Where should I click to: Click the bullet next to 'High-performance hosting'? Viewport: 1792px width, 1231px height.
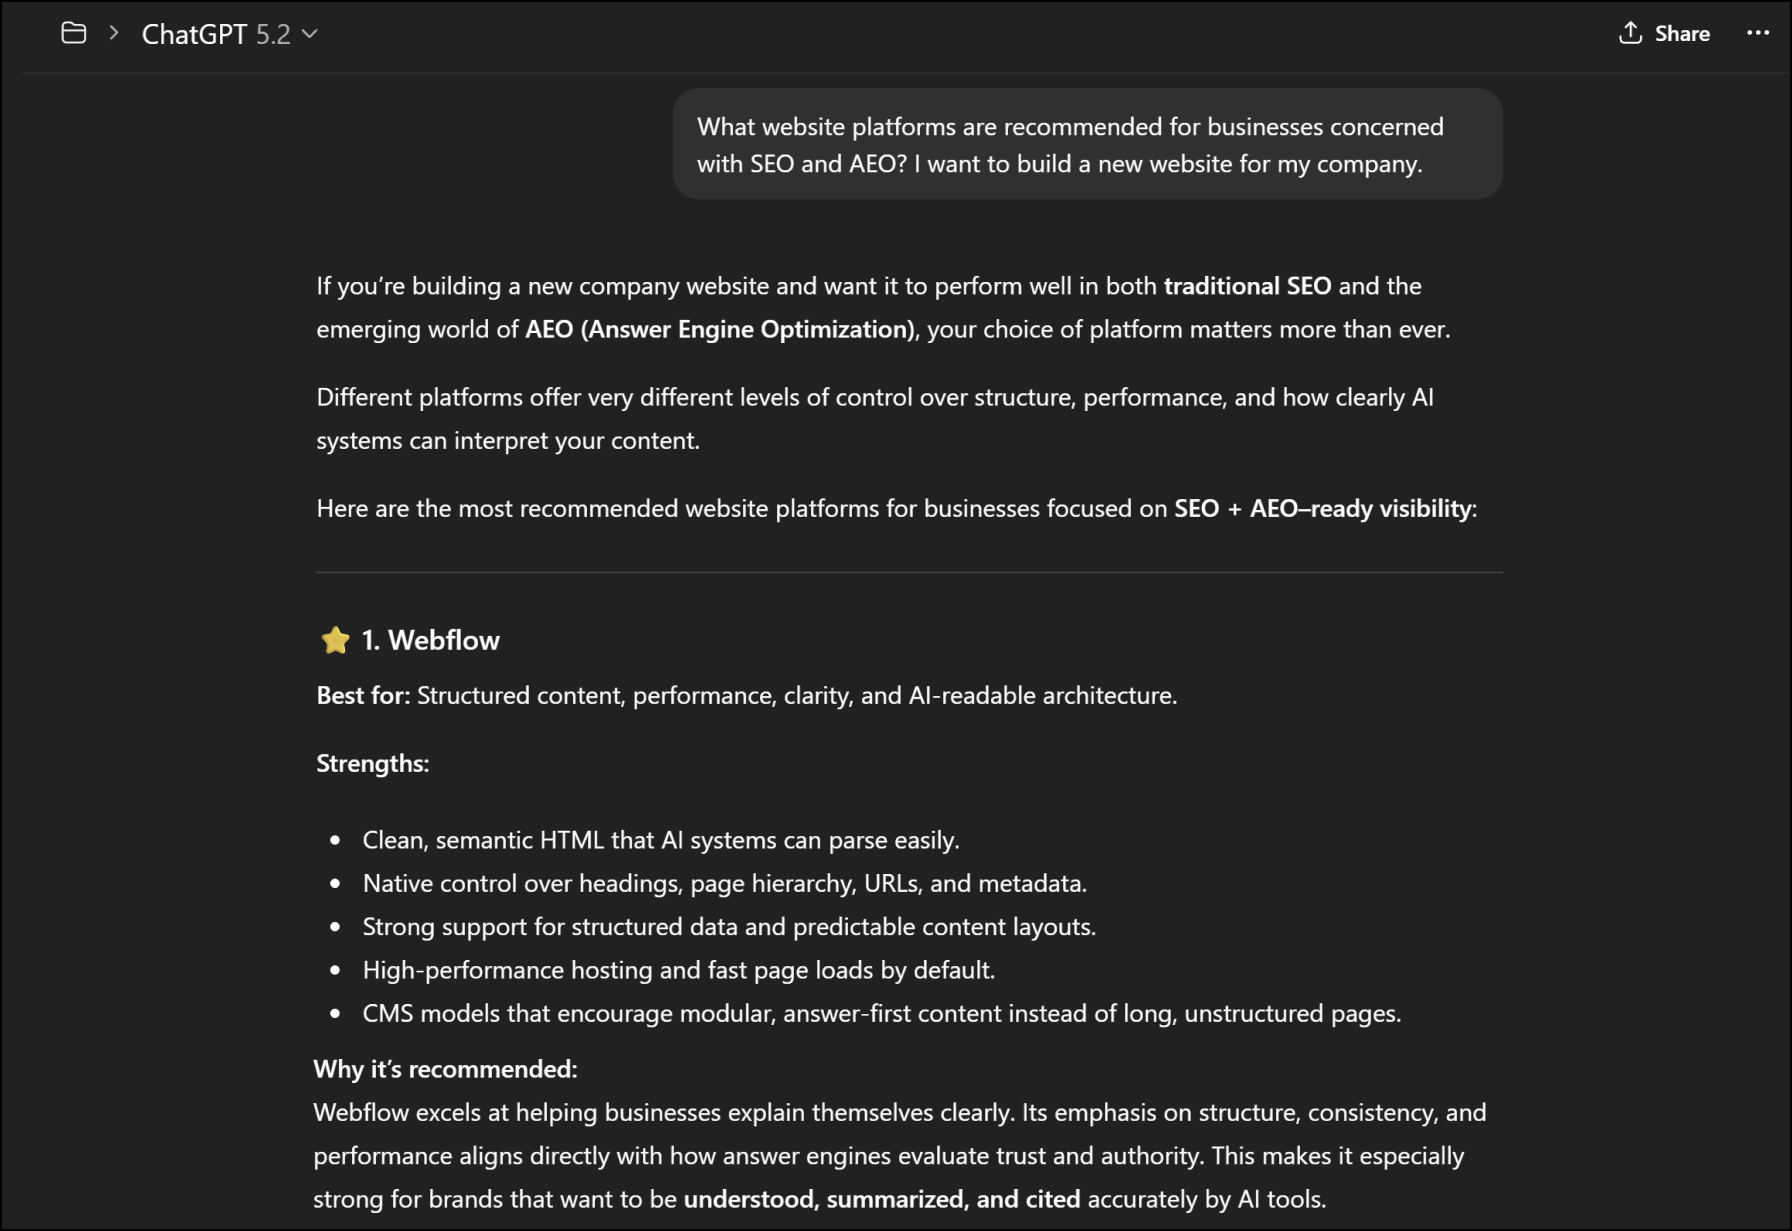[335, 971]
